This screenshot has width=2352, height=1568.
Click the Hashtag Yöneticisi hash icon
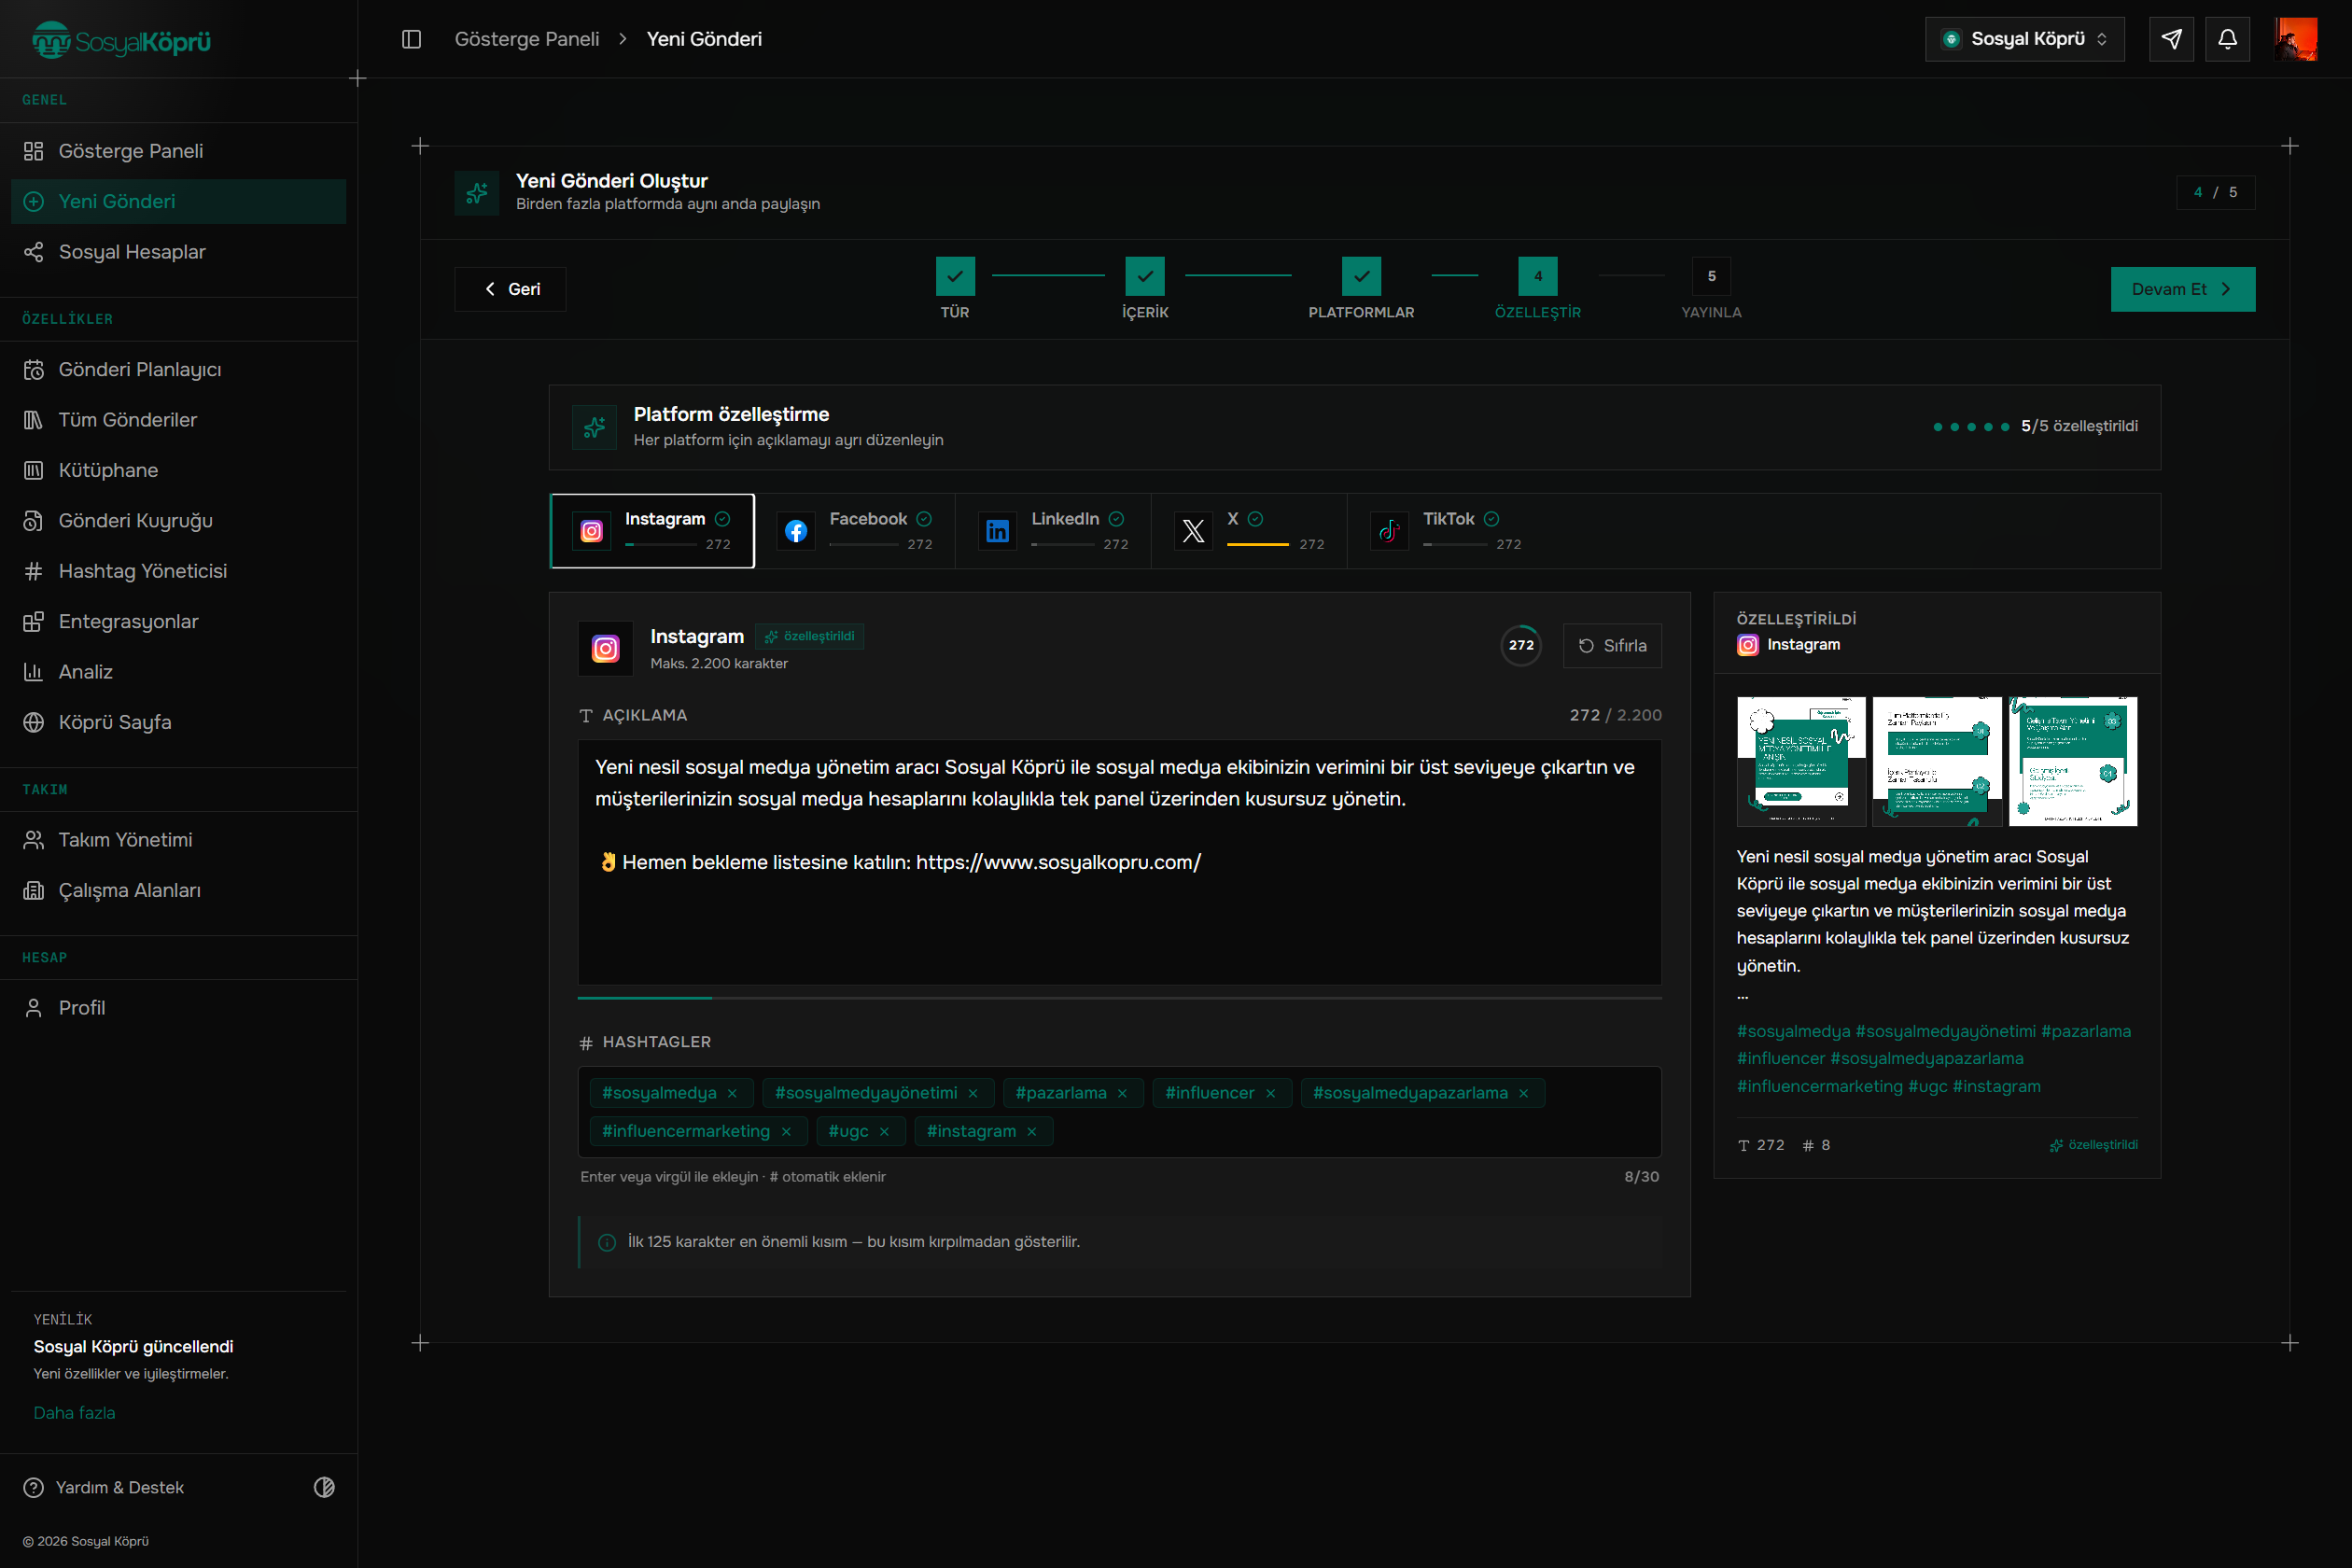(x=34, y=571)
